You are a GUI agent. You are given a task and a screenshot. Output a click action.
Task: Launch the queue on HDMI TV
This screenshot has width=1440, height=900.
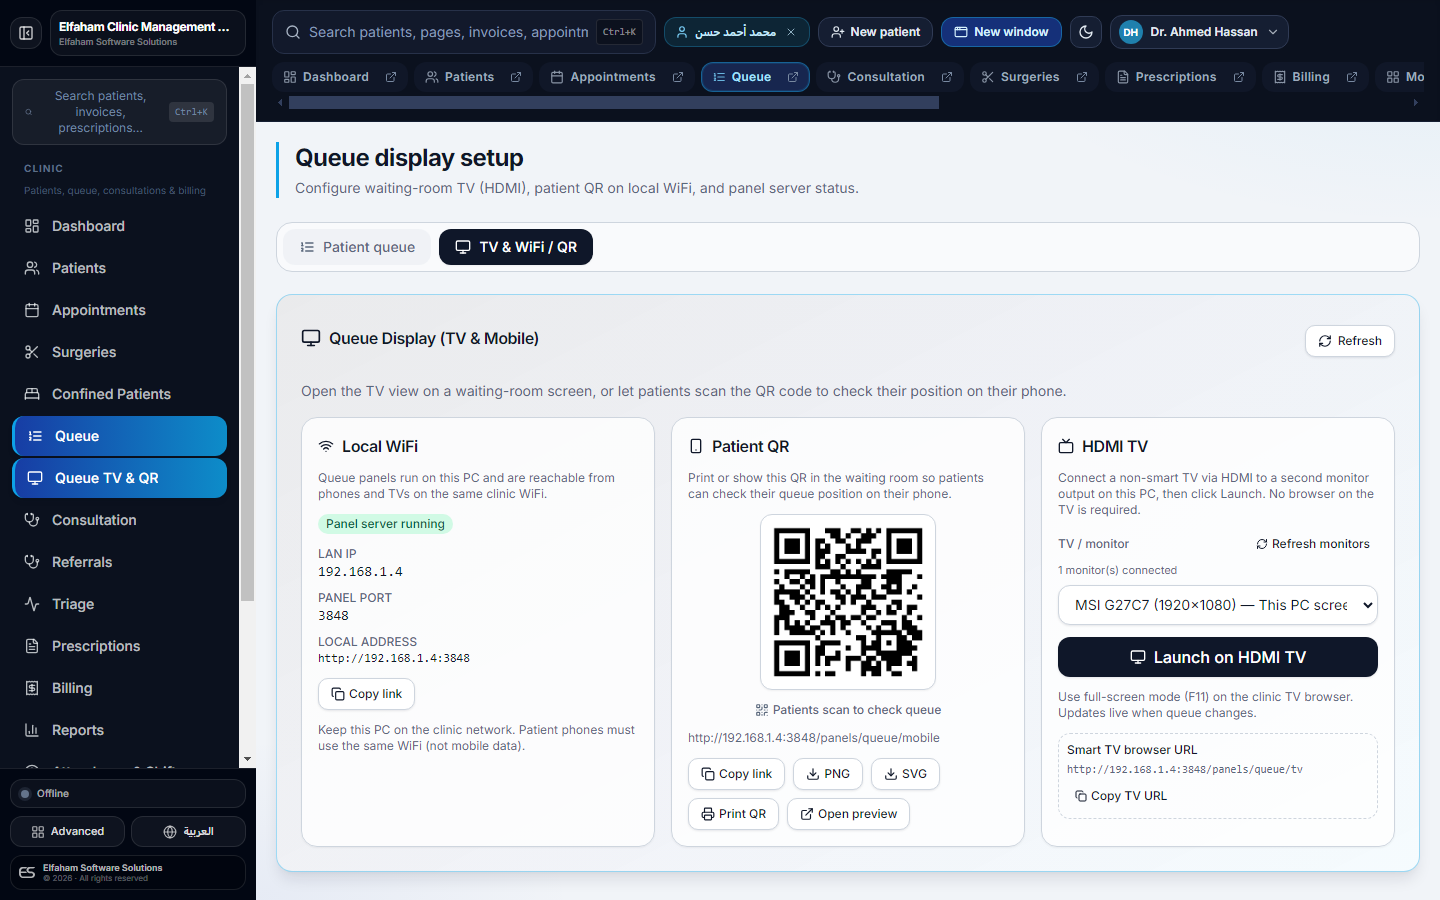click(x=1218, y=657)
